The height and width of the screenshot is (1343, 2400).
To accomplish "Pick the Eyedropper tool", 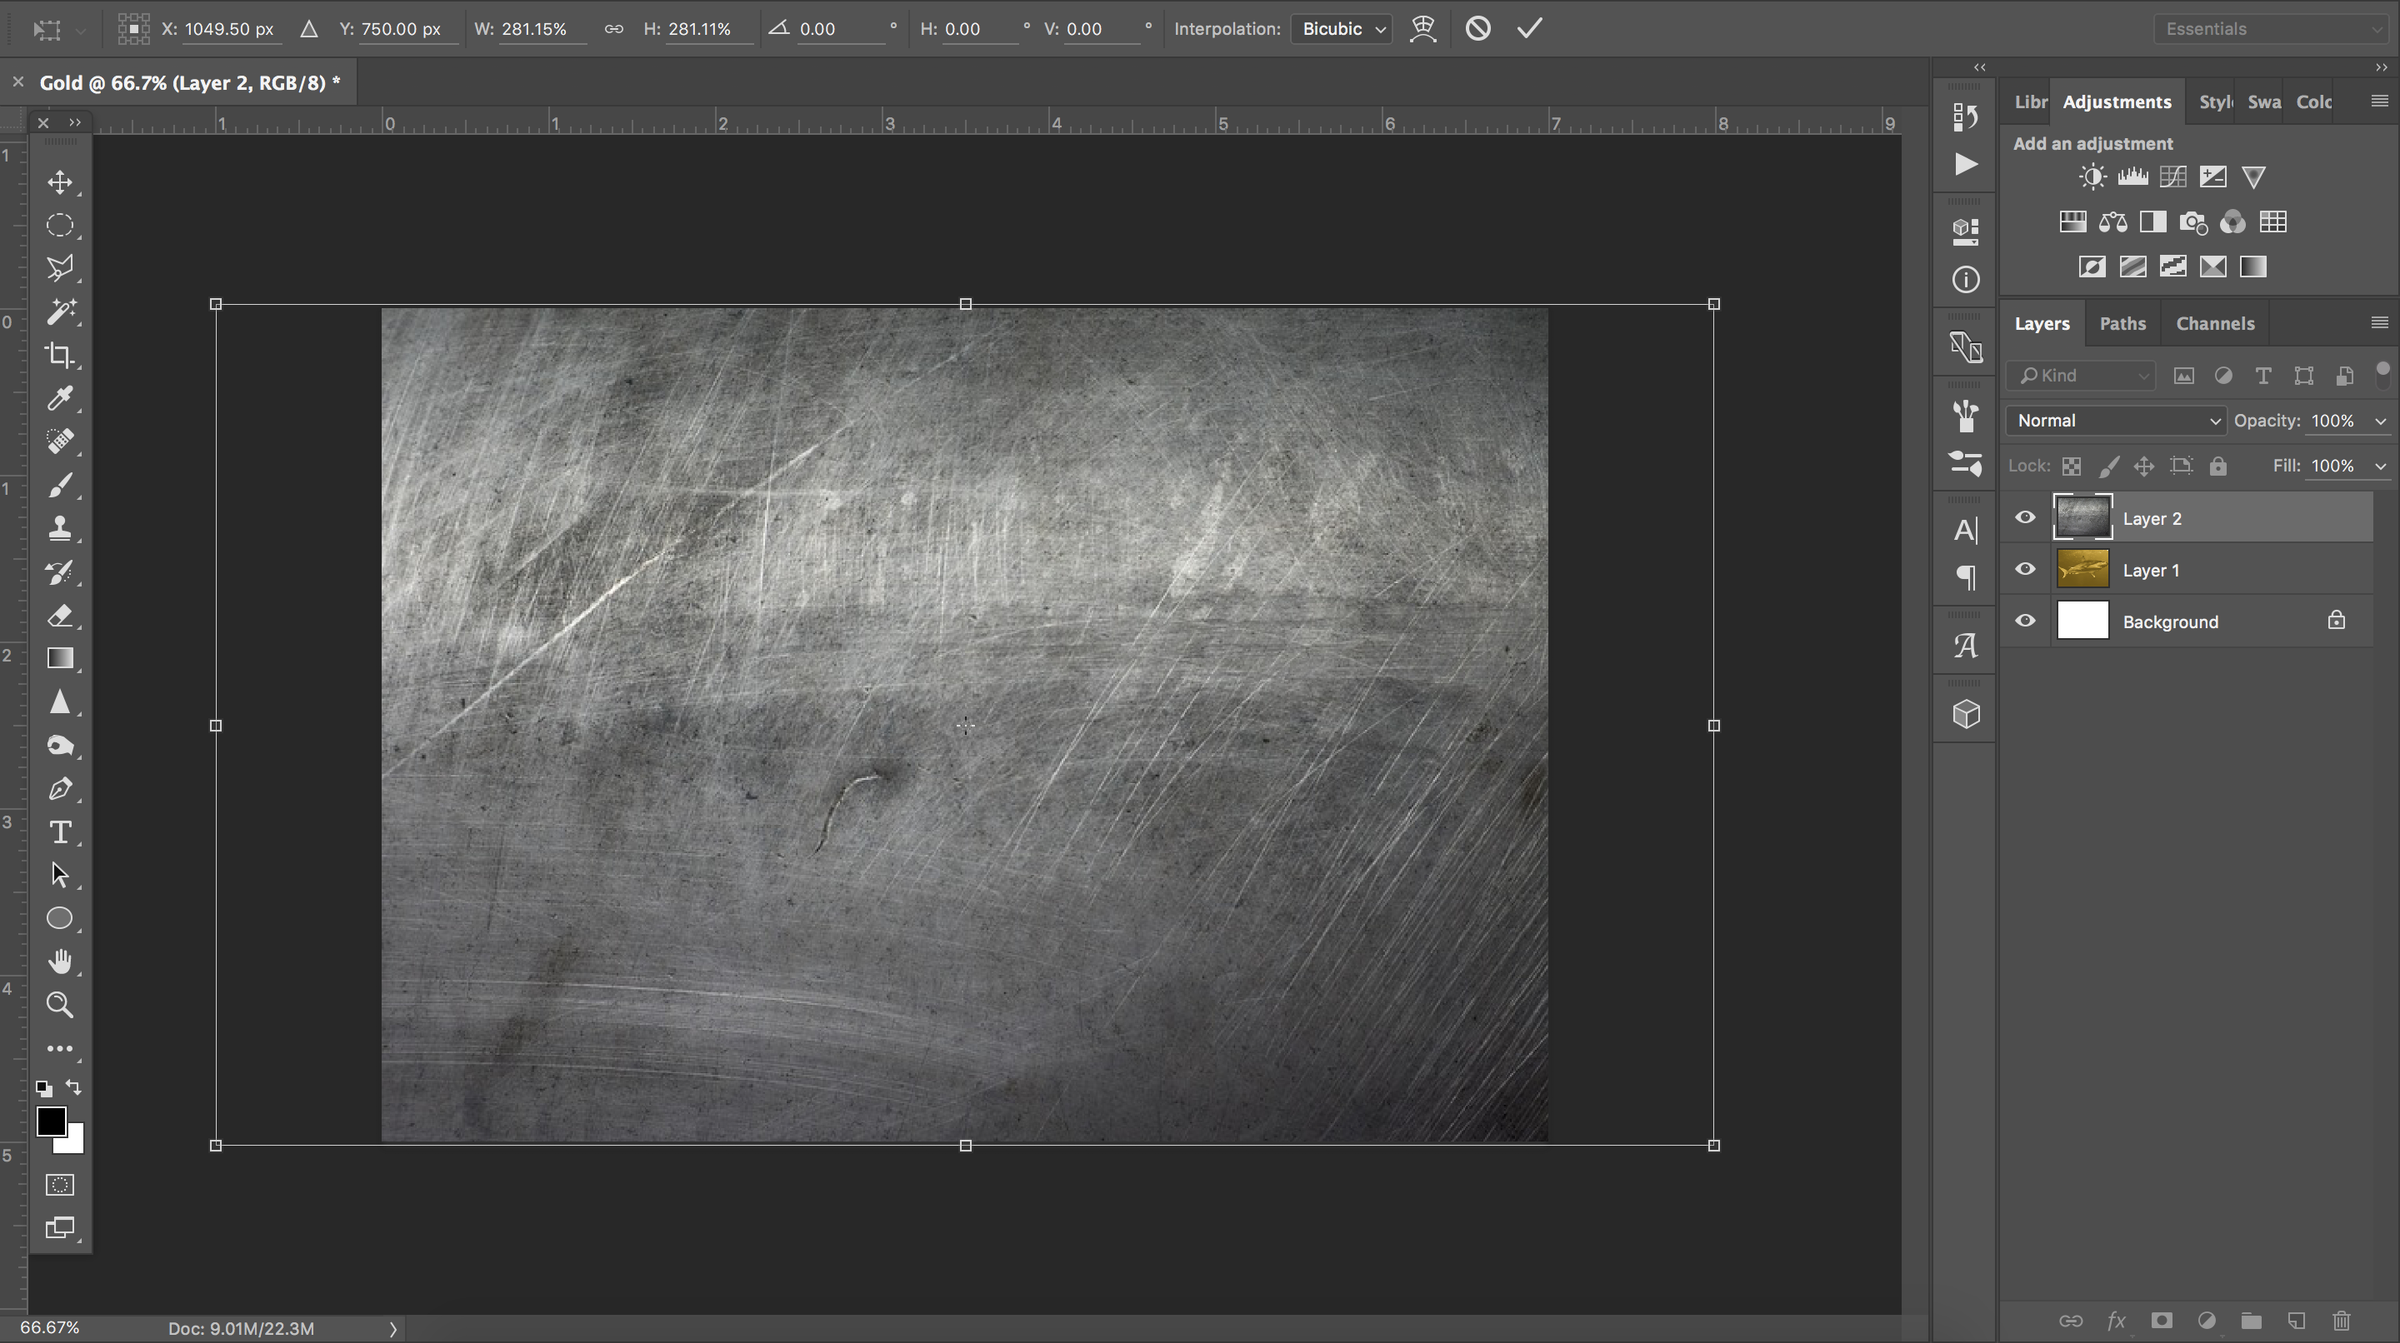I will (x=60, y=398).
